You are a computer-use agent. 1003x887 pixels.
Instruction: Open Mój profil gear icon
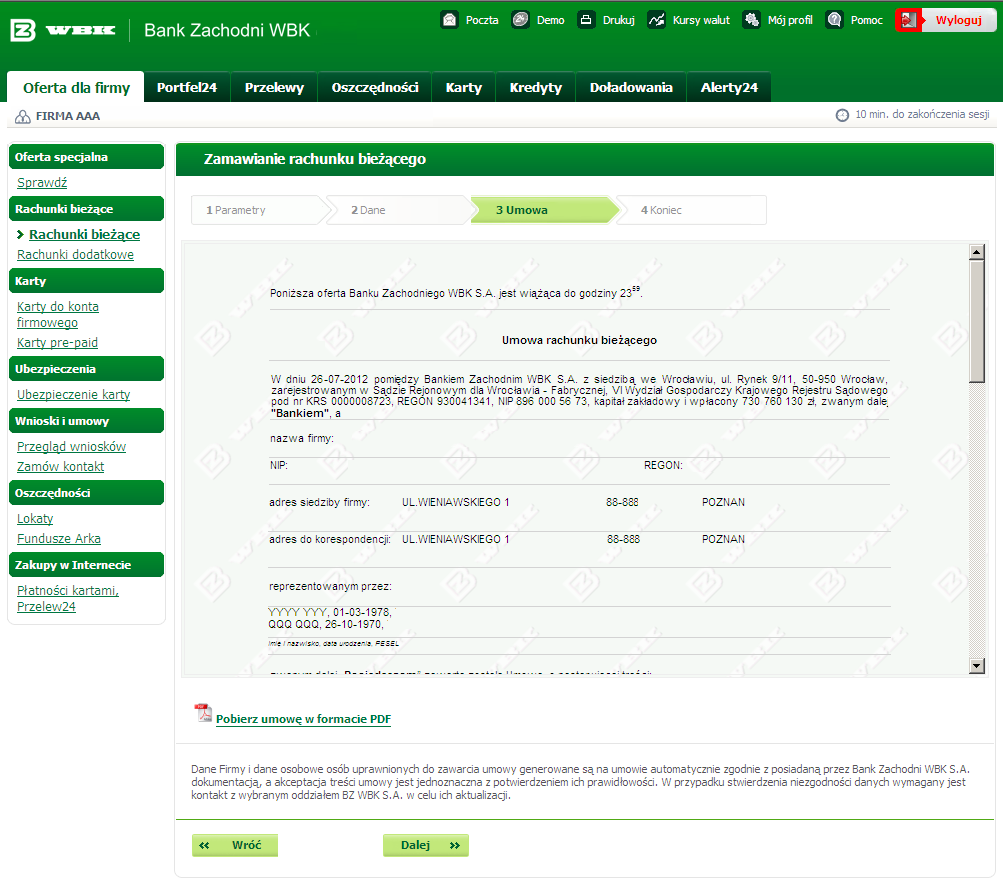pyautogui.click(x=751, y=20)
